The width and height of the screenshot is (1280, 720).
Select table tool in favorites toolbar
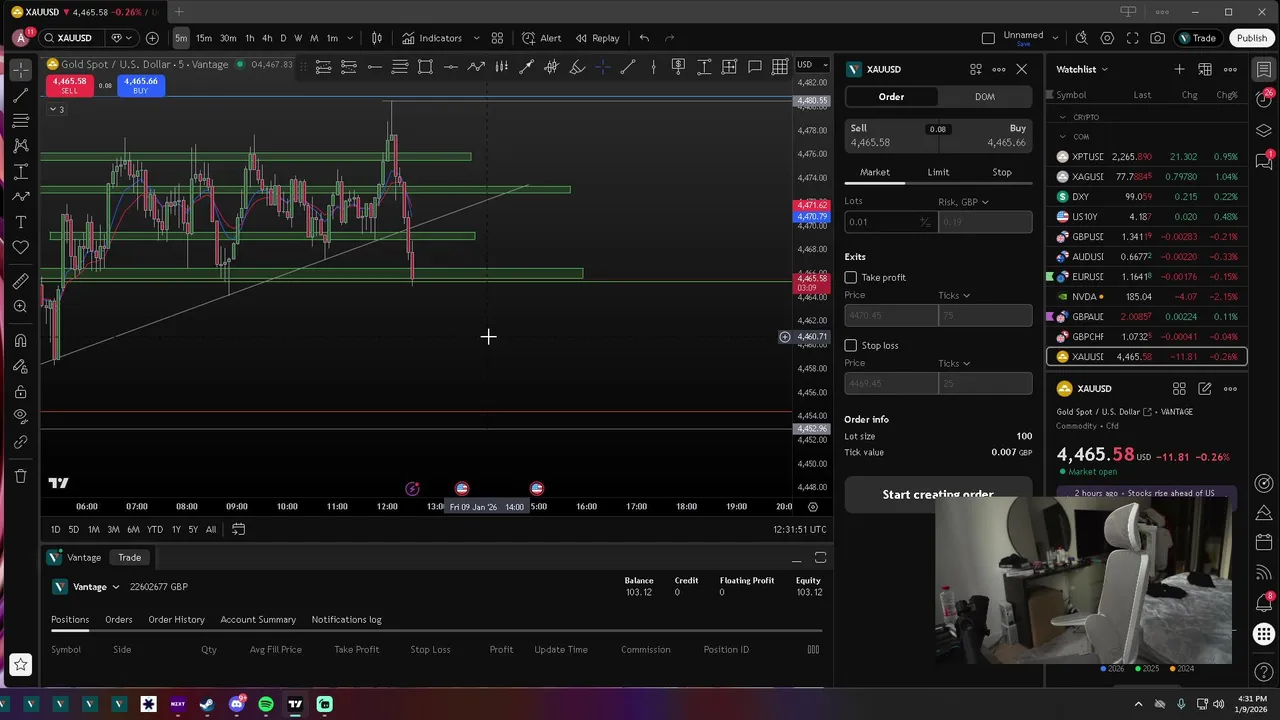[x=780, y=67]
